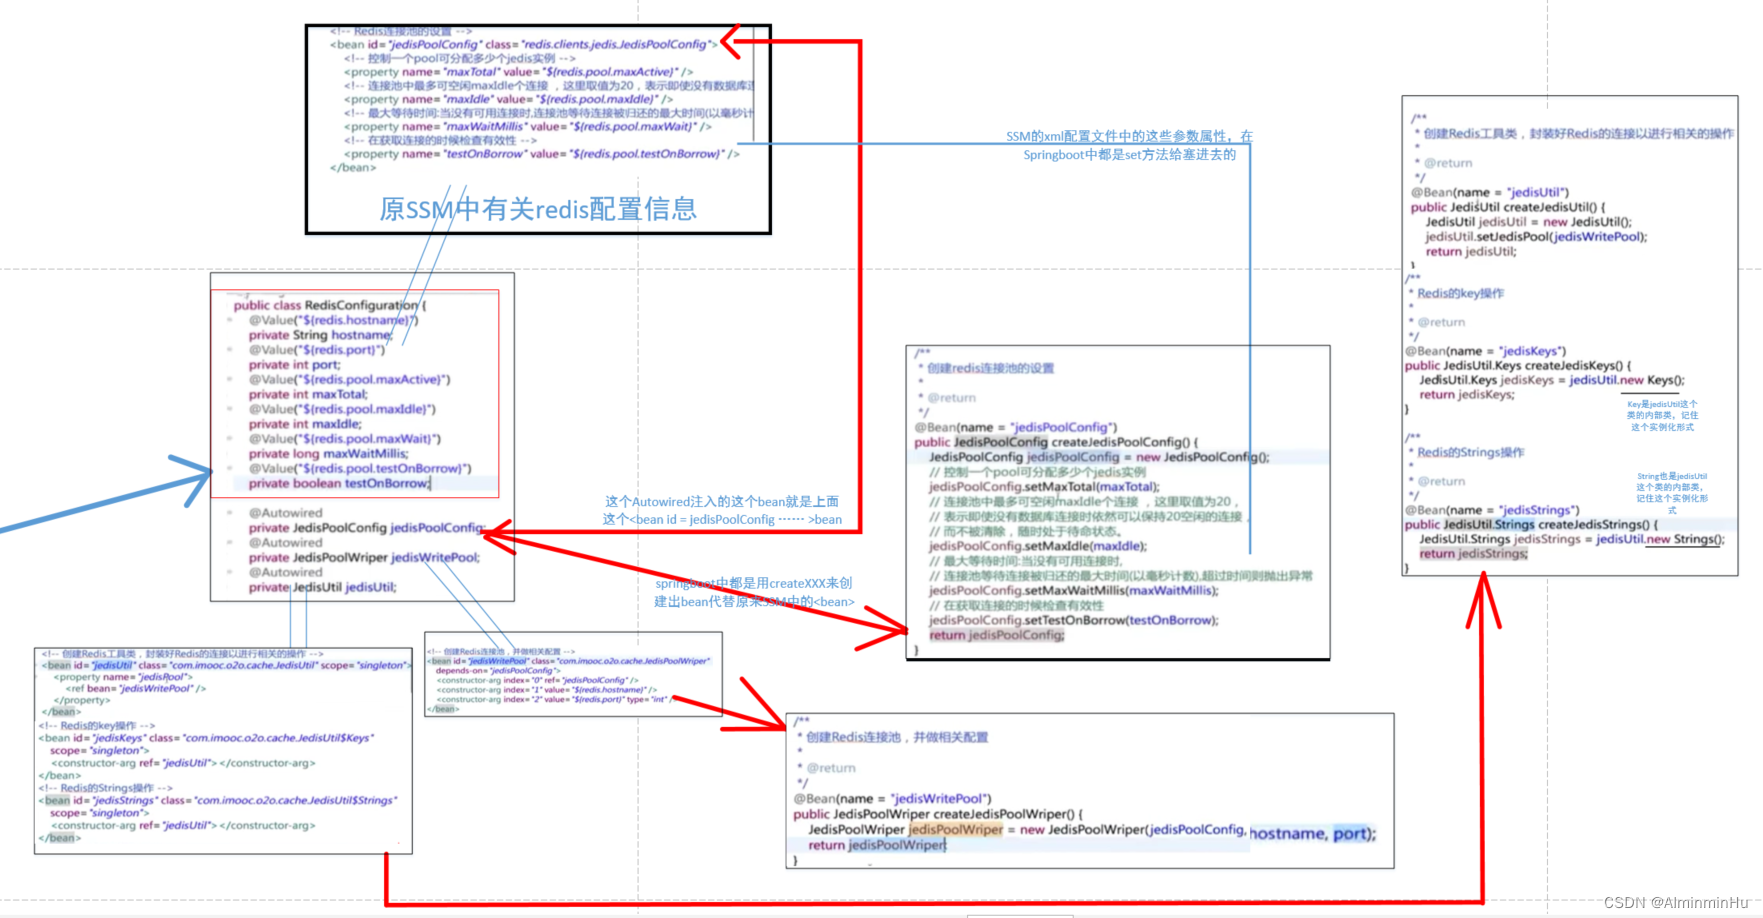Click XML bean id="jedisWritePool" line in small panel
The image size is (1763, 918).
(x=570, y=661)
